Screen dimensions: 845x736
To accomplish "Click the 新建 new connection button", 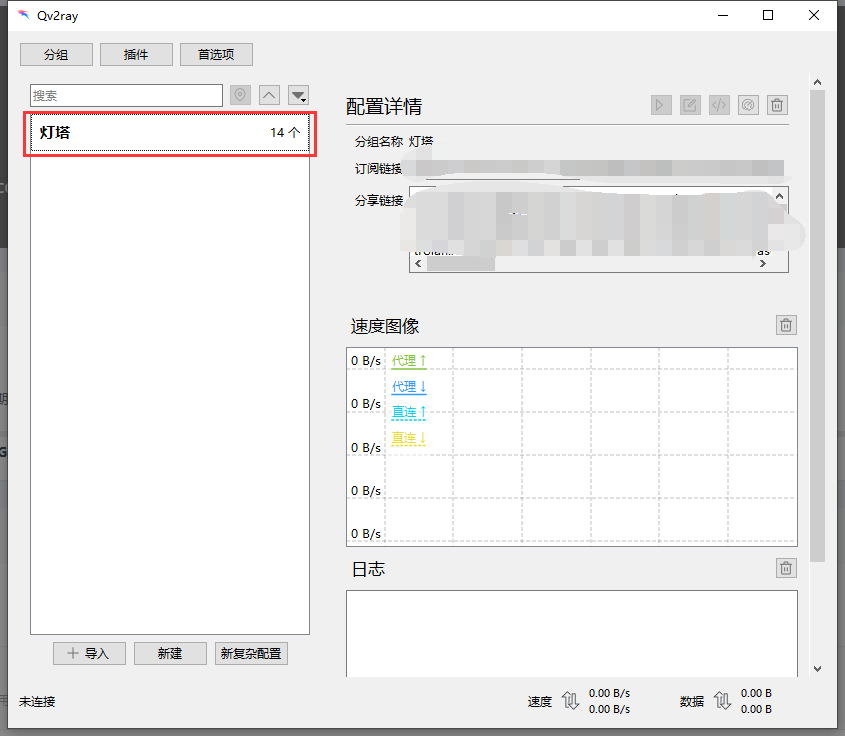I will point(170,654).
